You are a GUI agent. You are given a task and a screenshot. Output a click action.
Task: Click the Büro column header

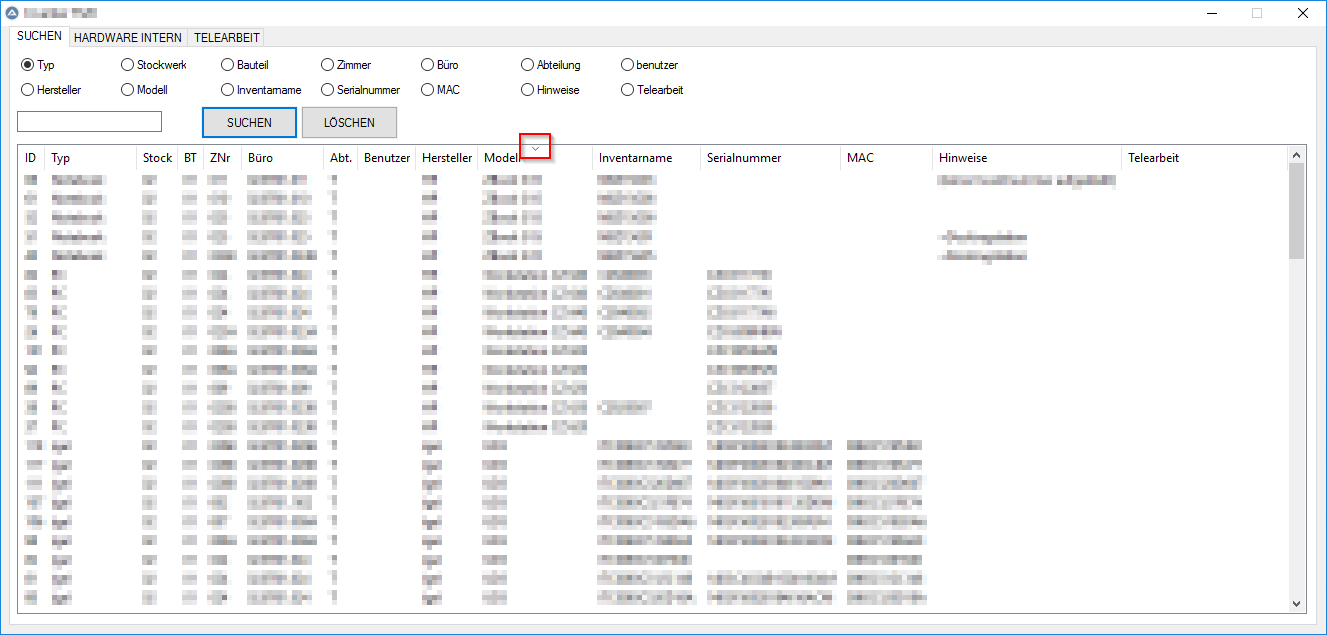[x=260, y=158]
